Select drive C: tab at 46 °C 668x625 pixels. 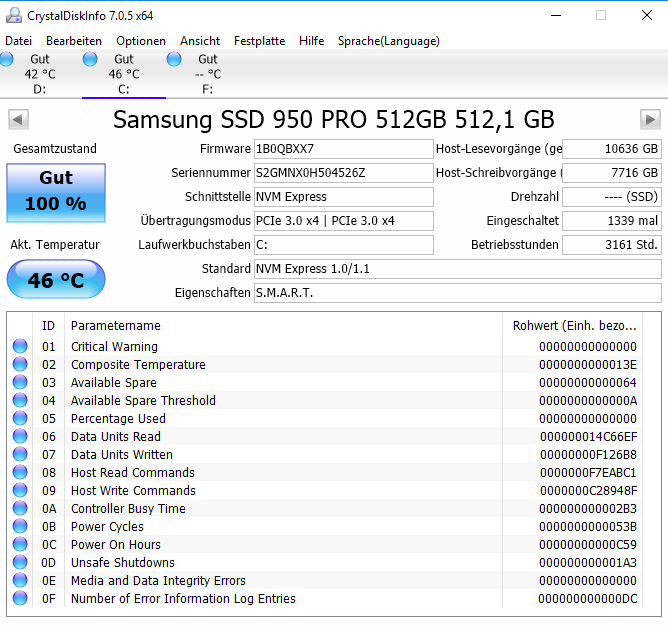pyautogui.click(x=124, y=74)
